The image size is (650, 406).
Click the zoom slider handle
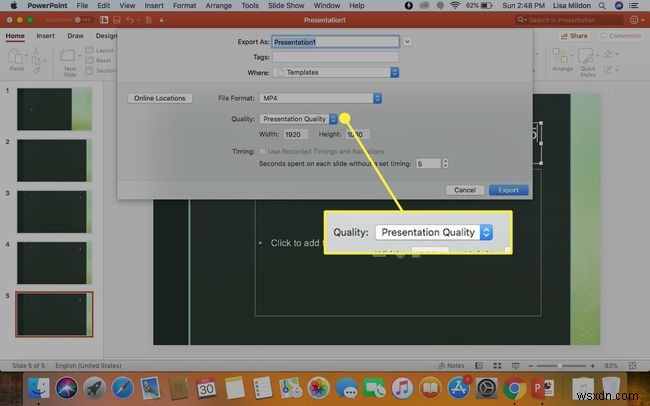point(560,366)
